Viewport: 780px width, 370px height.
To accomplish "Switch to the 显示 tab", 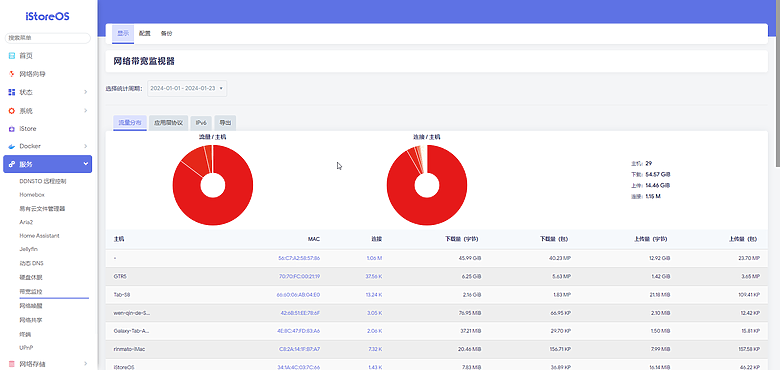I will tap(123, 33).
